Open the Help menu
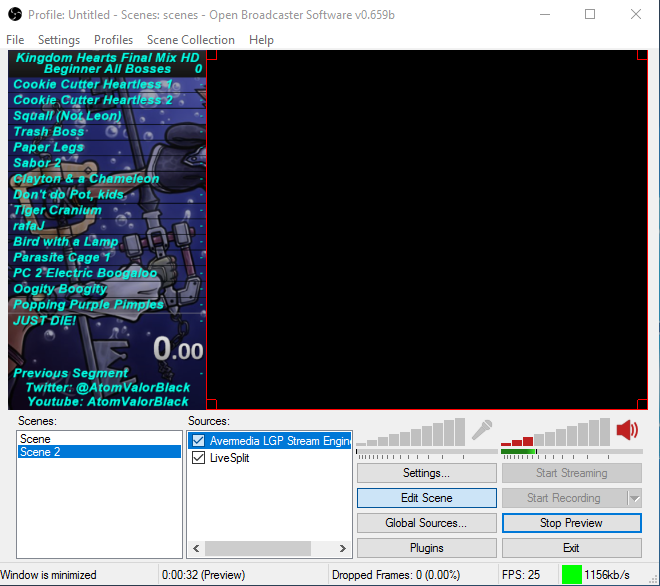660x586 pixels. [261, 40]
